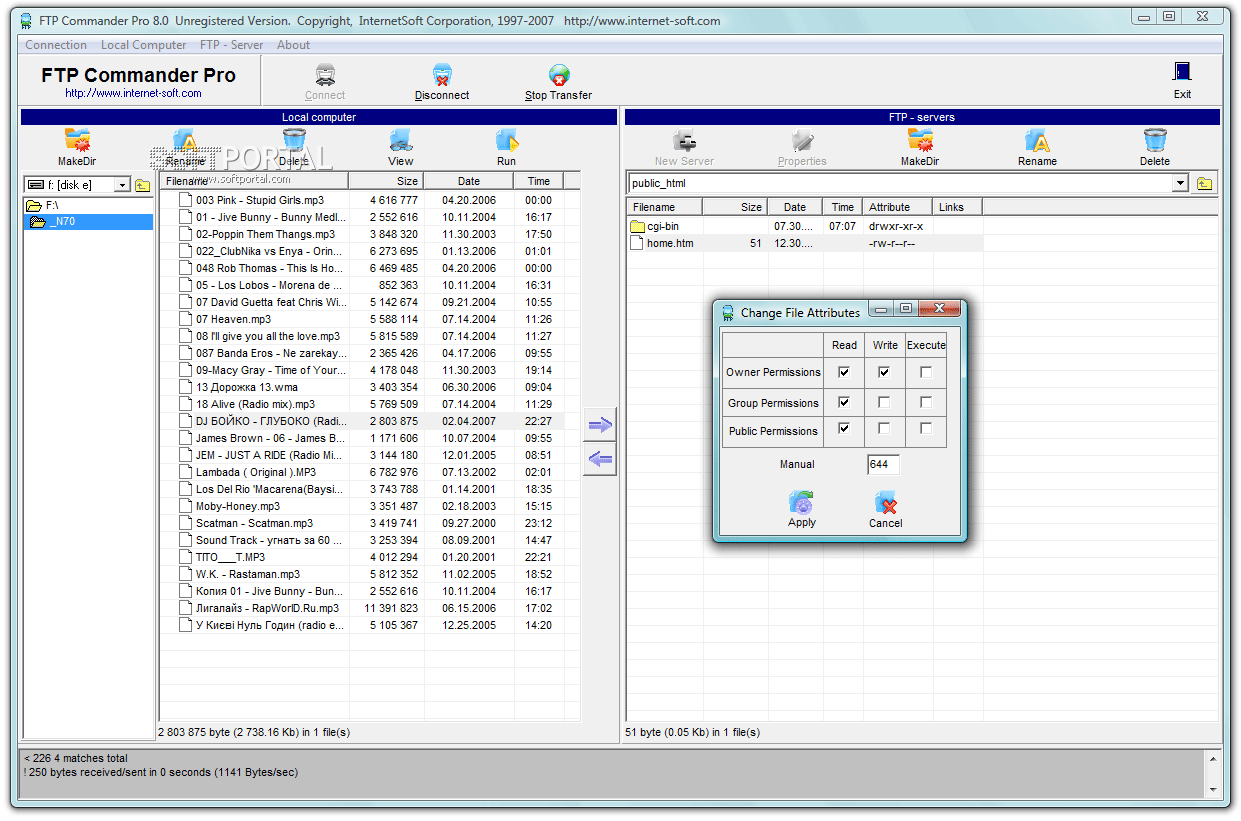The image size is (1241, 821).
Task: Click the right arrow to upload files
Action: tap(600, 425)
